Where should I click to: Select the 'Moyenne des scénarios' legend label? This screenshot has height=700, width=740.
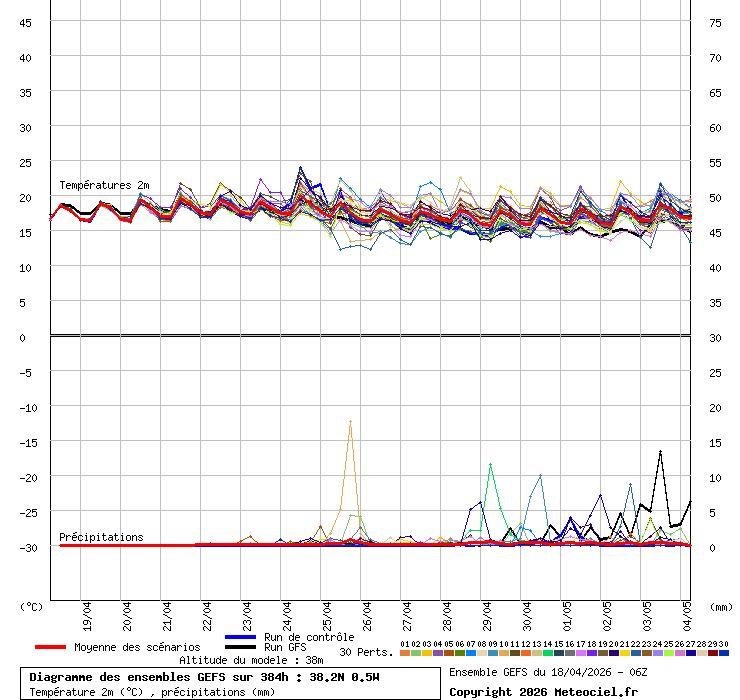tap(137, 647)
